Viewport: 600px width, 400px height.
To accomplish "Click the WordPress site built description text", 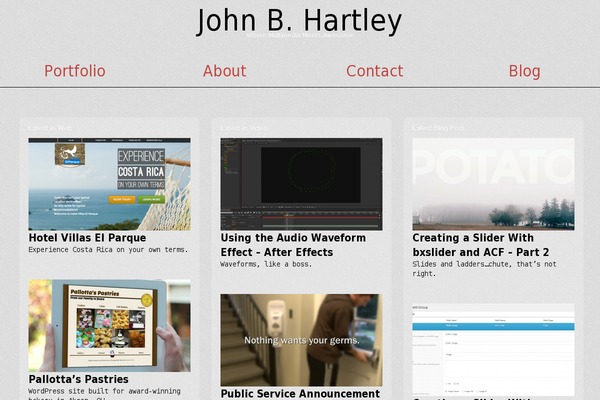I will tap(104, 393).
